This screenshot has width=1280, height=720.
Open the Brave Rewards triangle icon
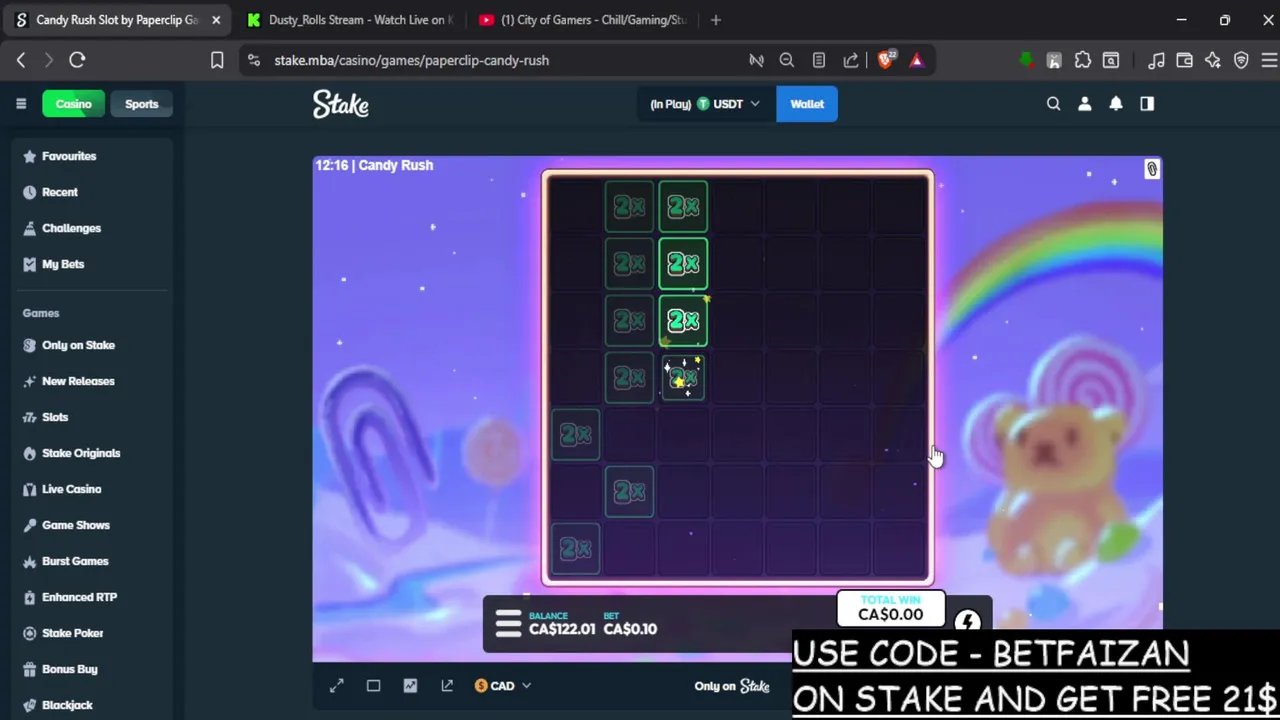point(917,60)
